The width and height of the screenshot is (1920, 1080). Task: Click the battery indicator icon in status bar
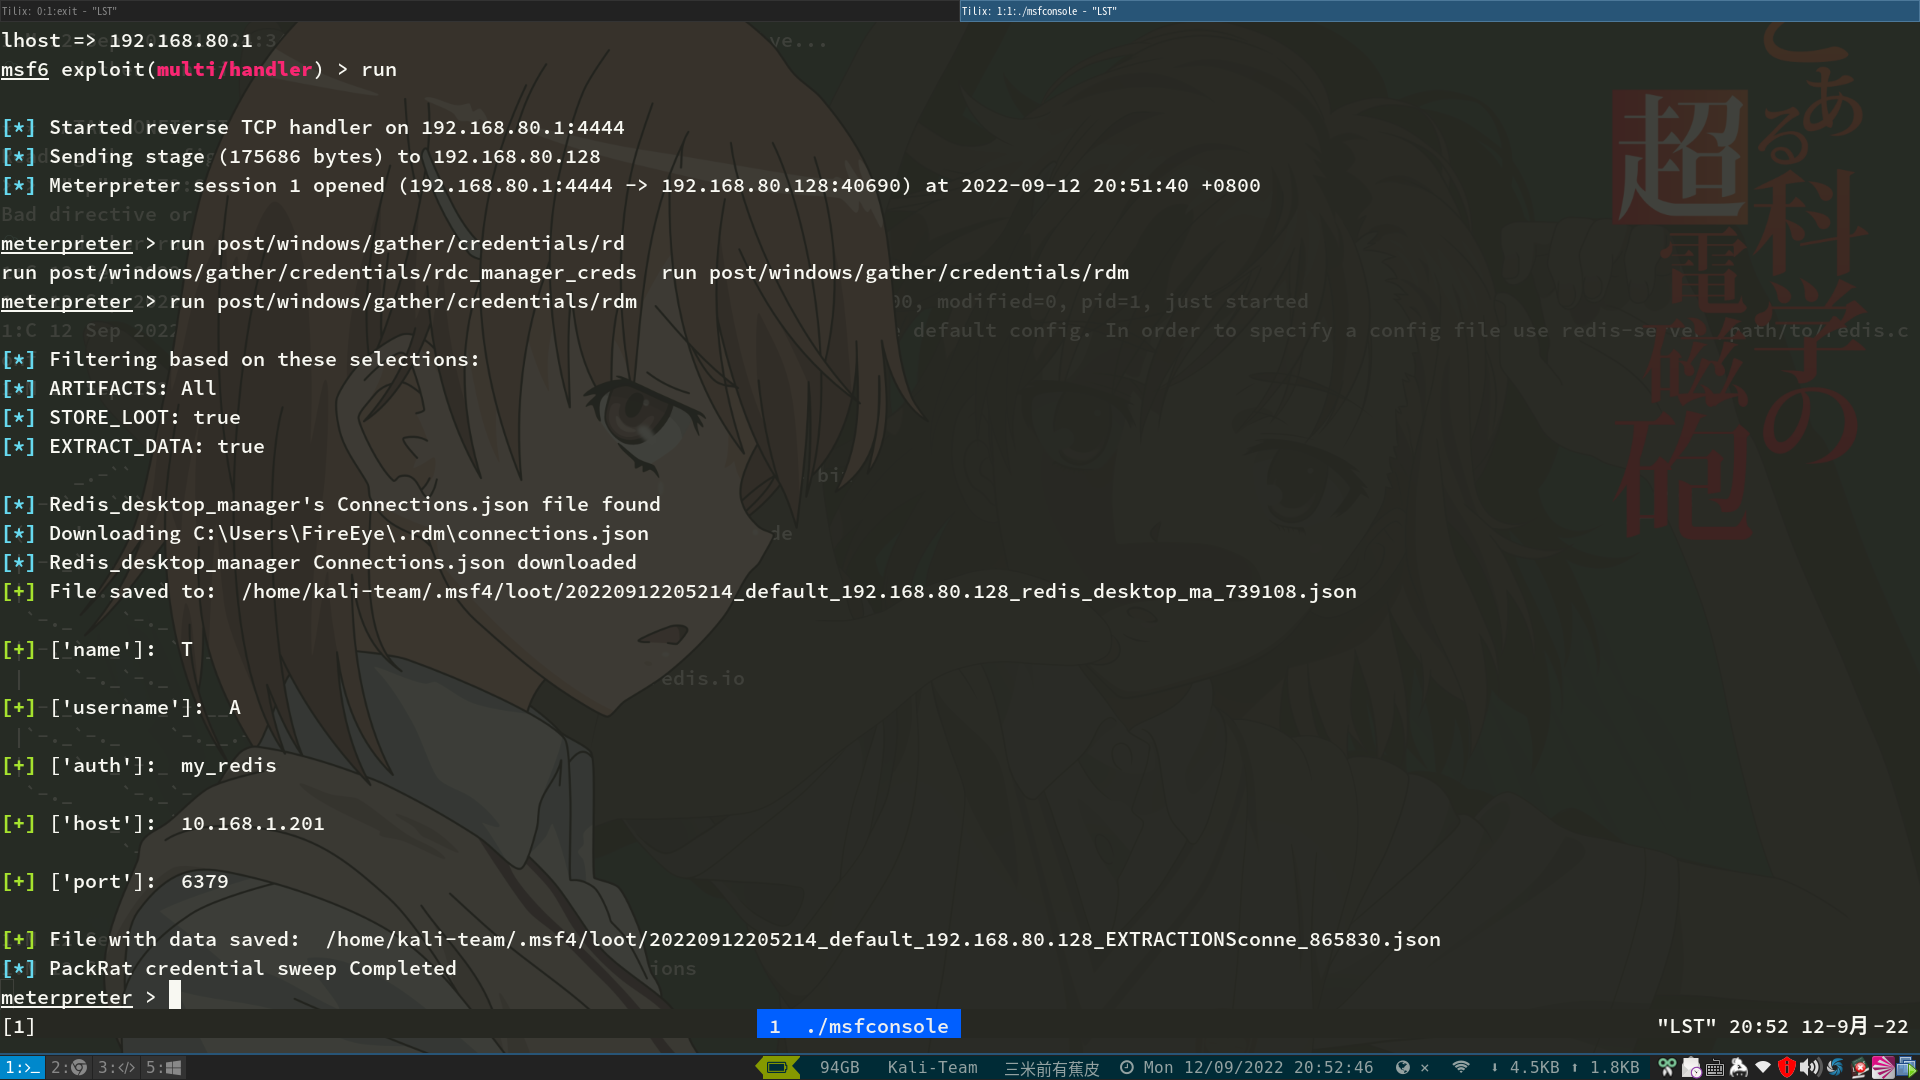coord(777,1068)
